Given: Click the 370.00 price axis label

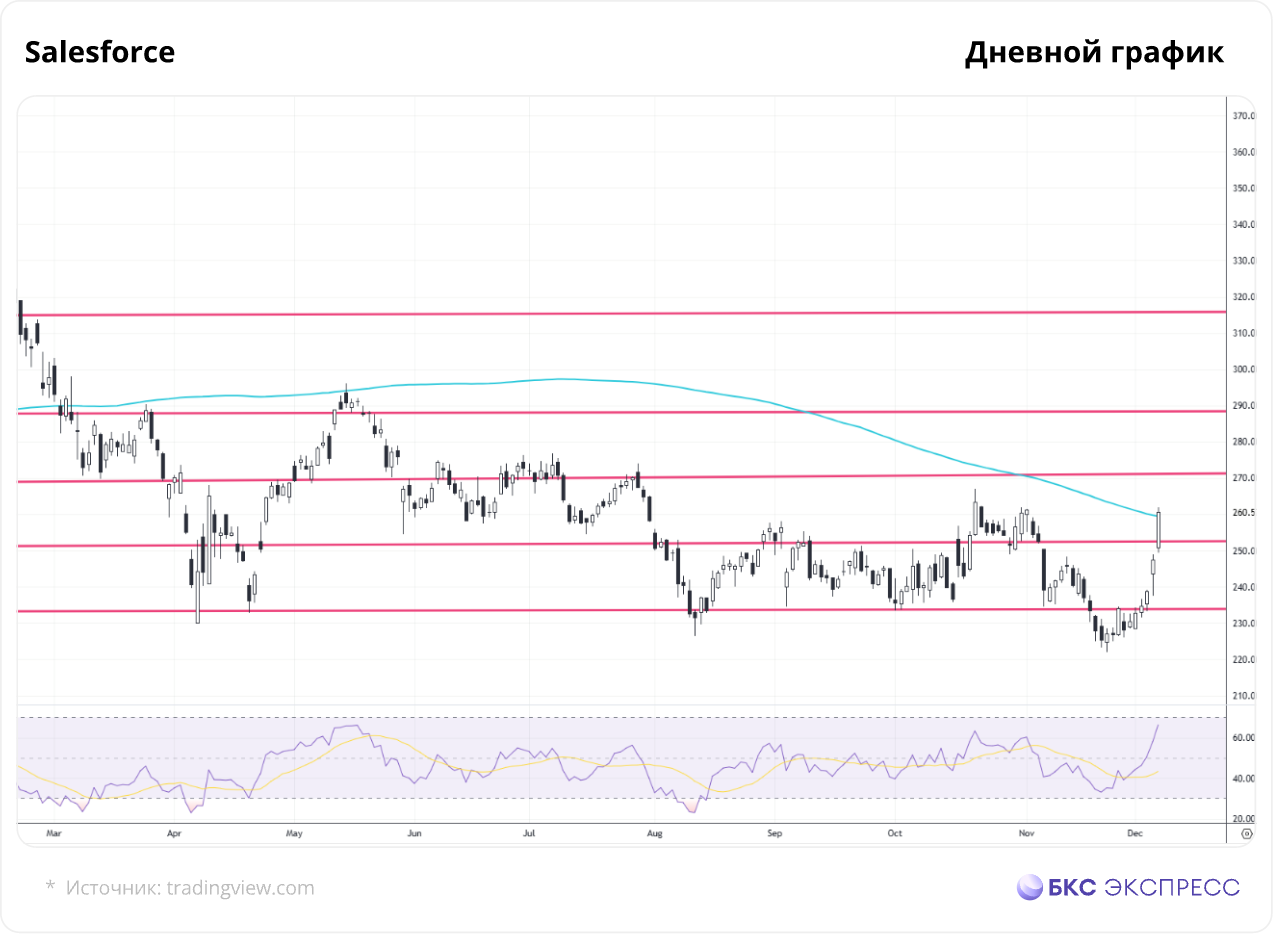Looking at the screenshot, I should (1245, 117).
